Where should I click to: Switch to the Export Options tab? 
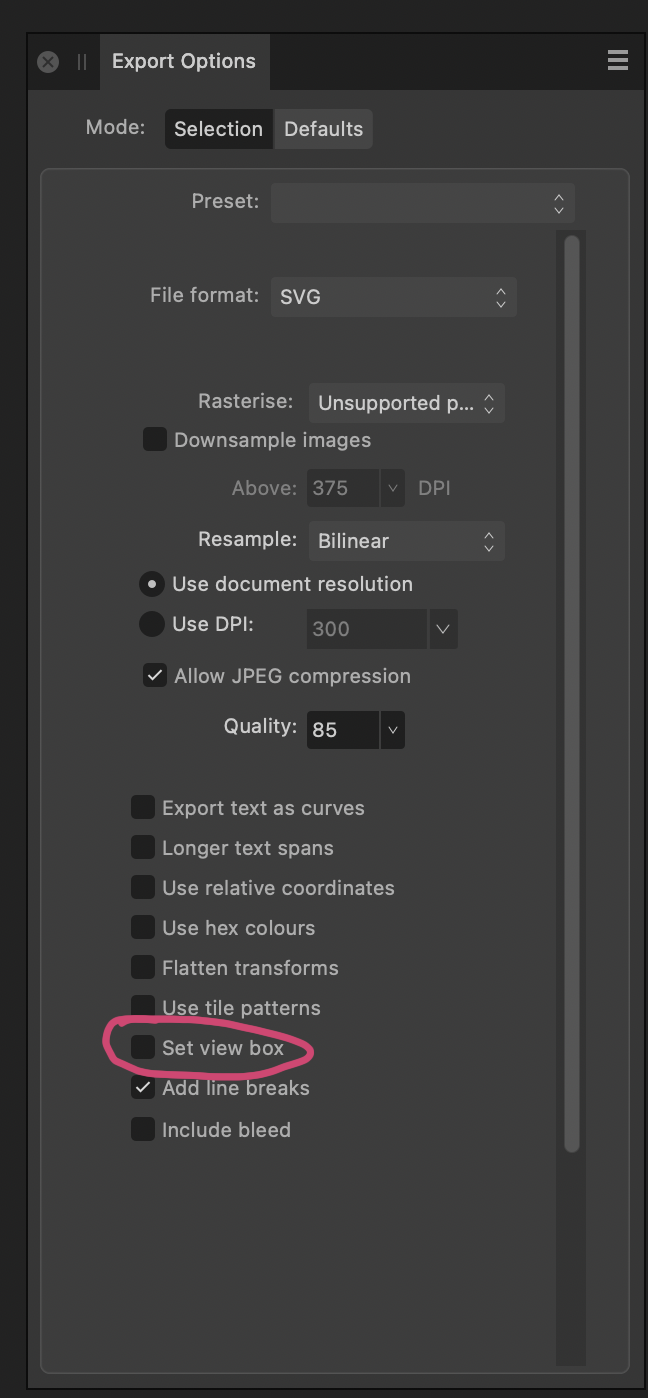tap(184, 61)
